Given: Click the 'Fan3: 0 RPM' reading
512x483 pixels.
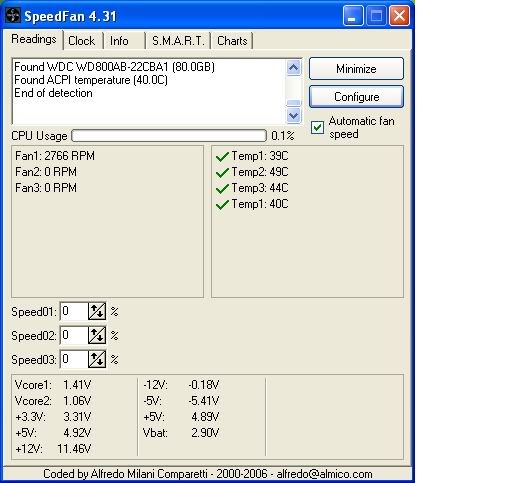Looking at the screenshot, I should 46,188.
